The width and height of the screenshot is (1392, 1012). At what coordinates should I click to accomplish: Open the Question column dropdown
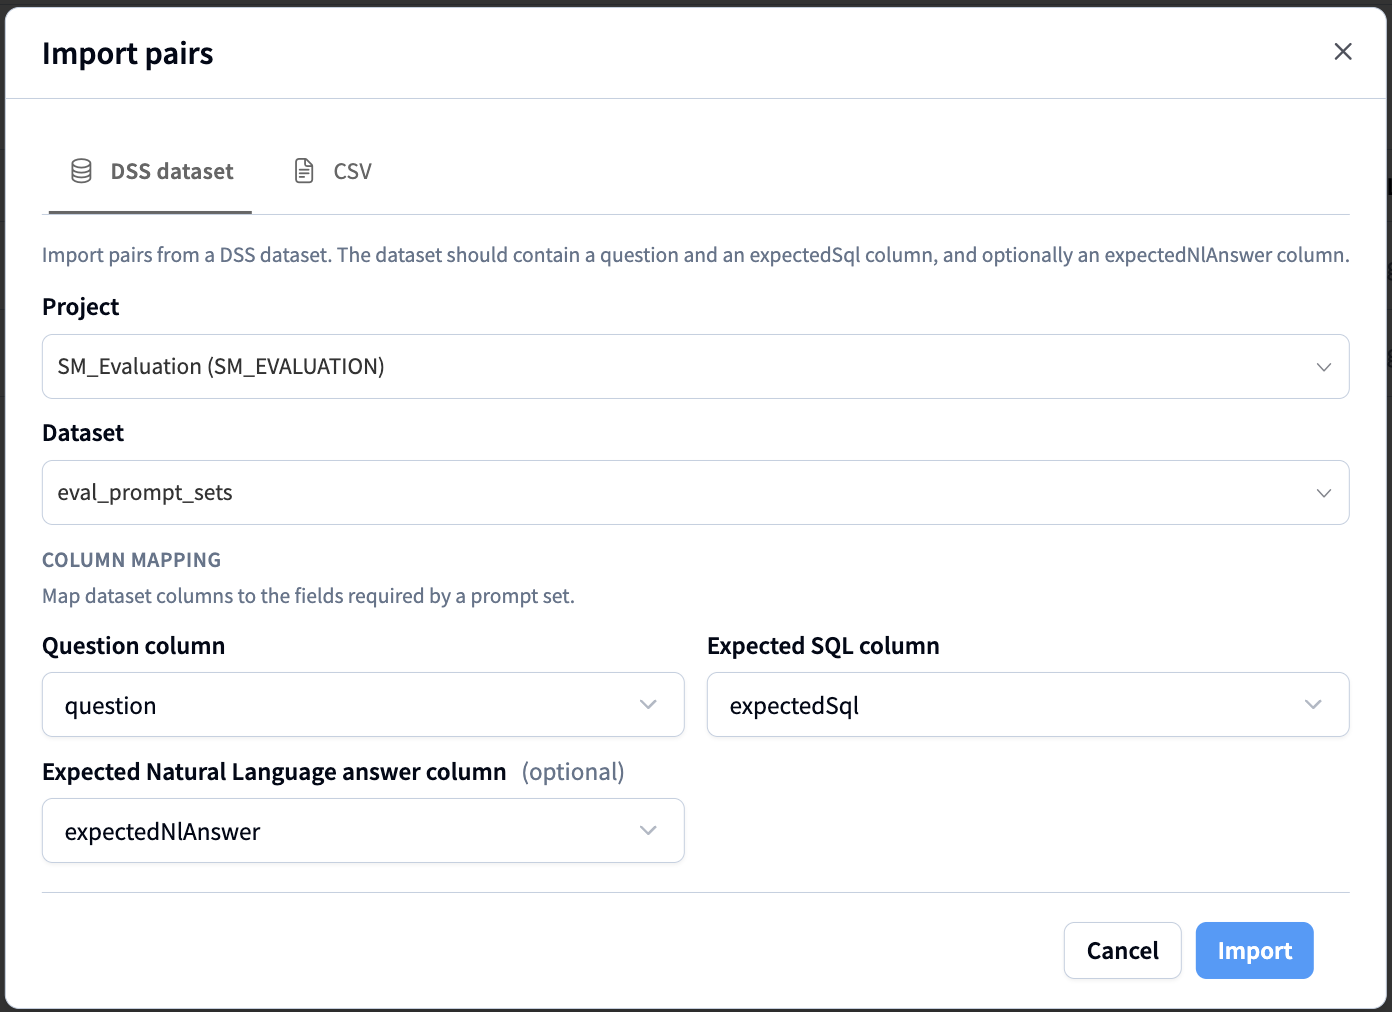coord(363,705)
